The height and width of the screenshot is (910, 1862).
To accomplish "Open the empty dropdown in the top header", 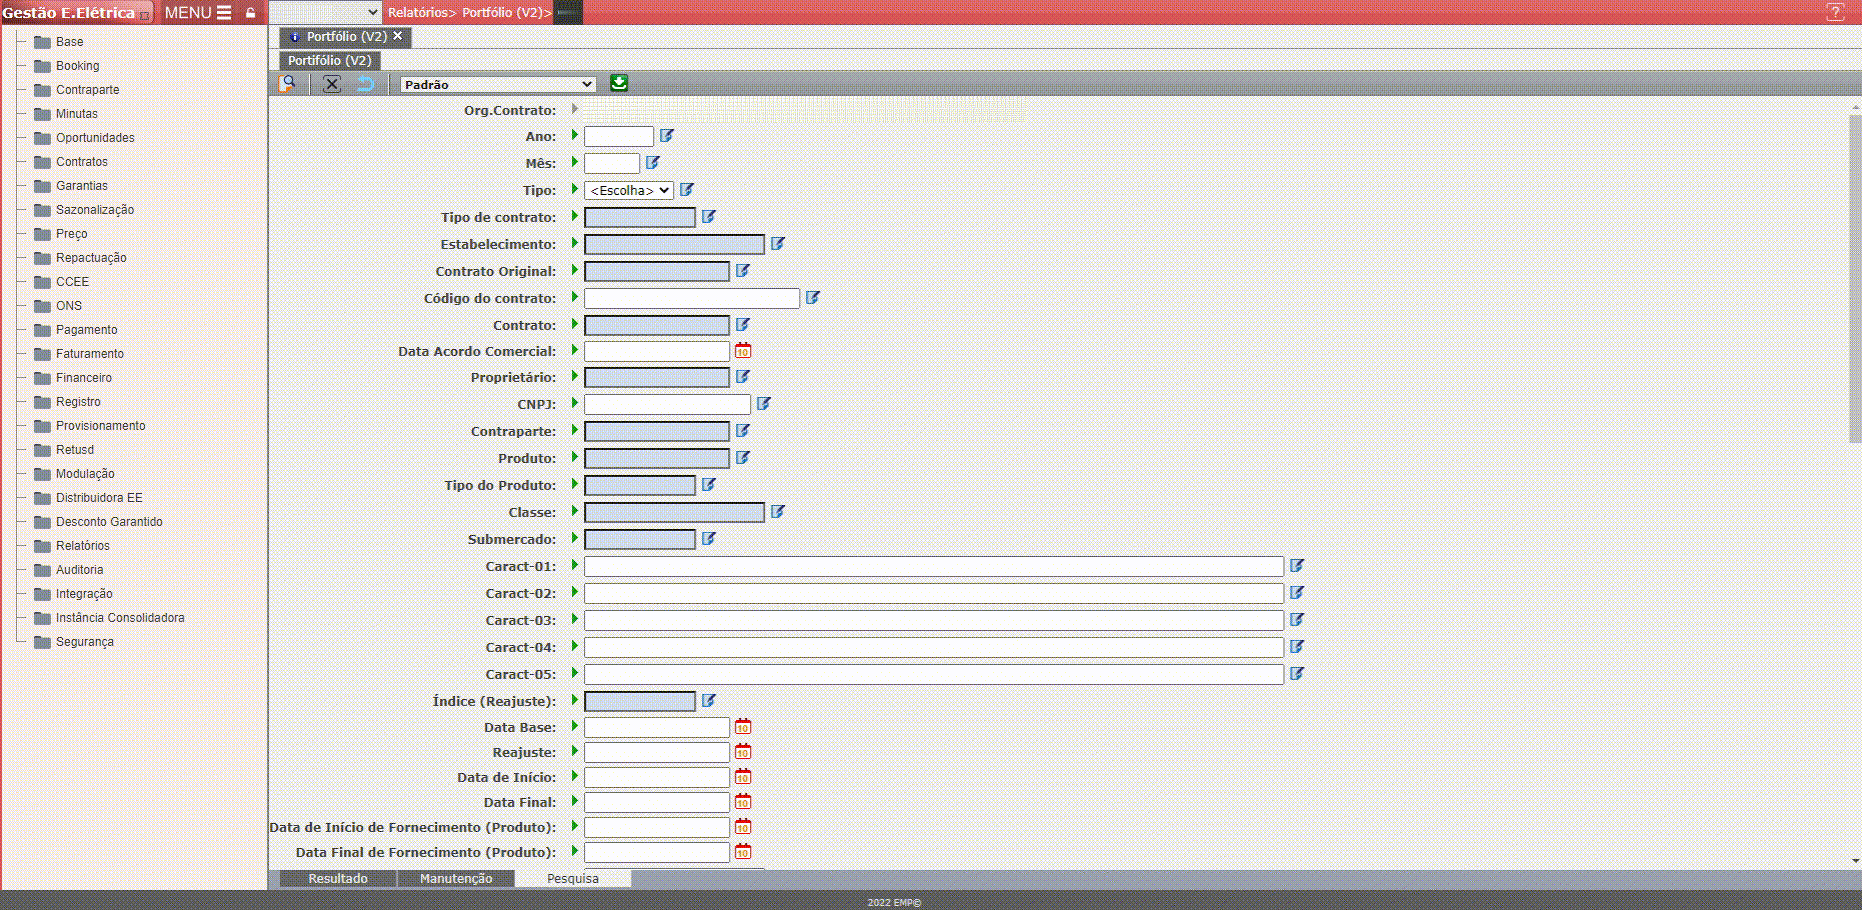I will pos(326,12).
